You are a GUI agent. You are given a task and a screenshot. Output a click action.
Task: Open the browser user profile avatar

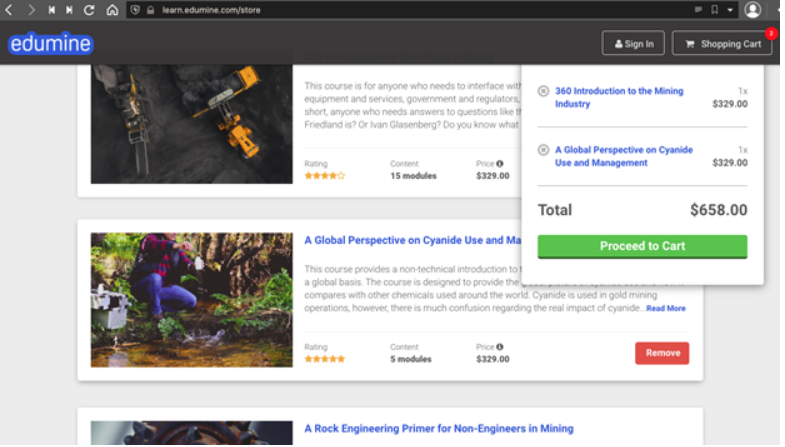pos(752,10)
